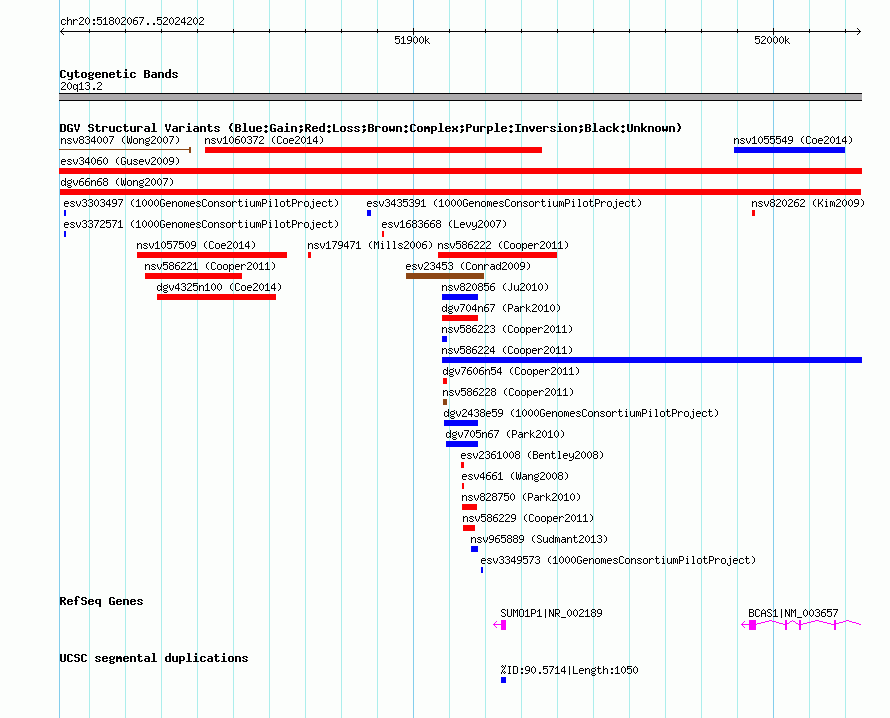Select the 20q13.2 band label
Viewport: 890px width, 718px height.
[81, 86]
